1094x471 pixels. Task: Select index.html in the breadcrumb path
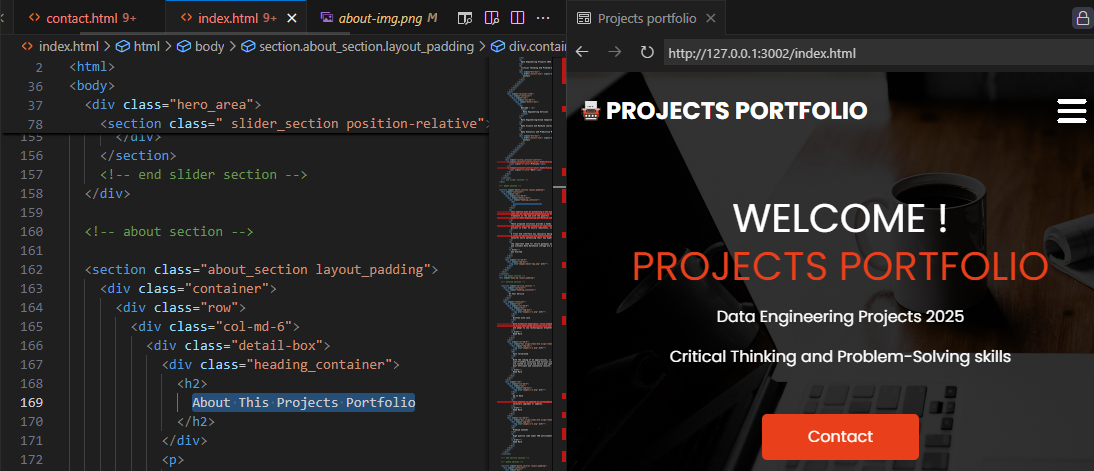68,47
